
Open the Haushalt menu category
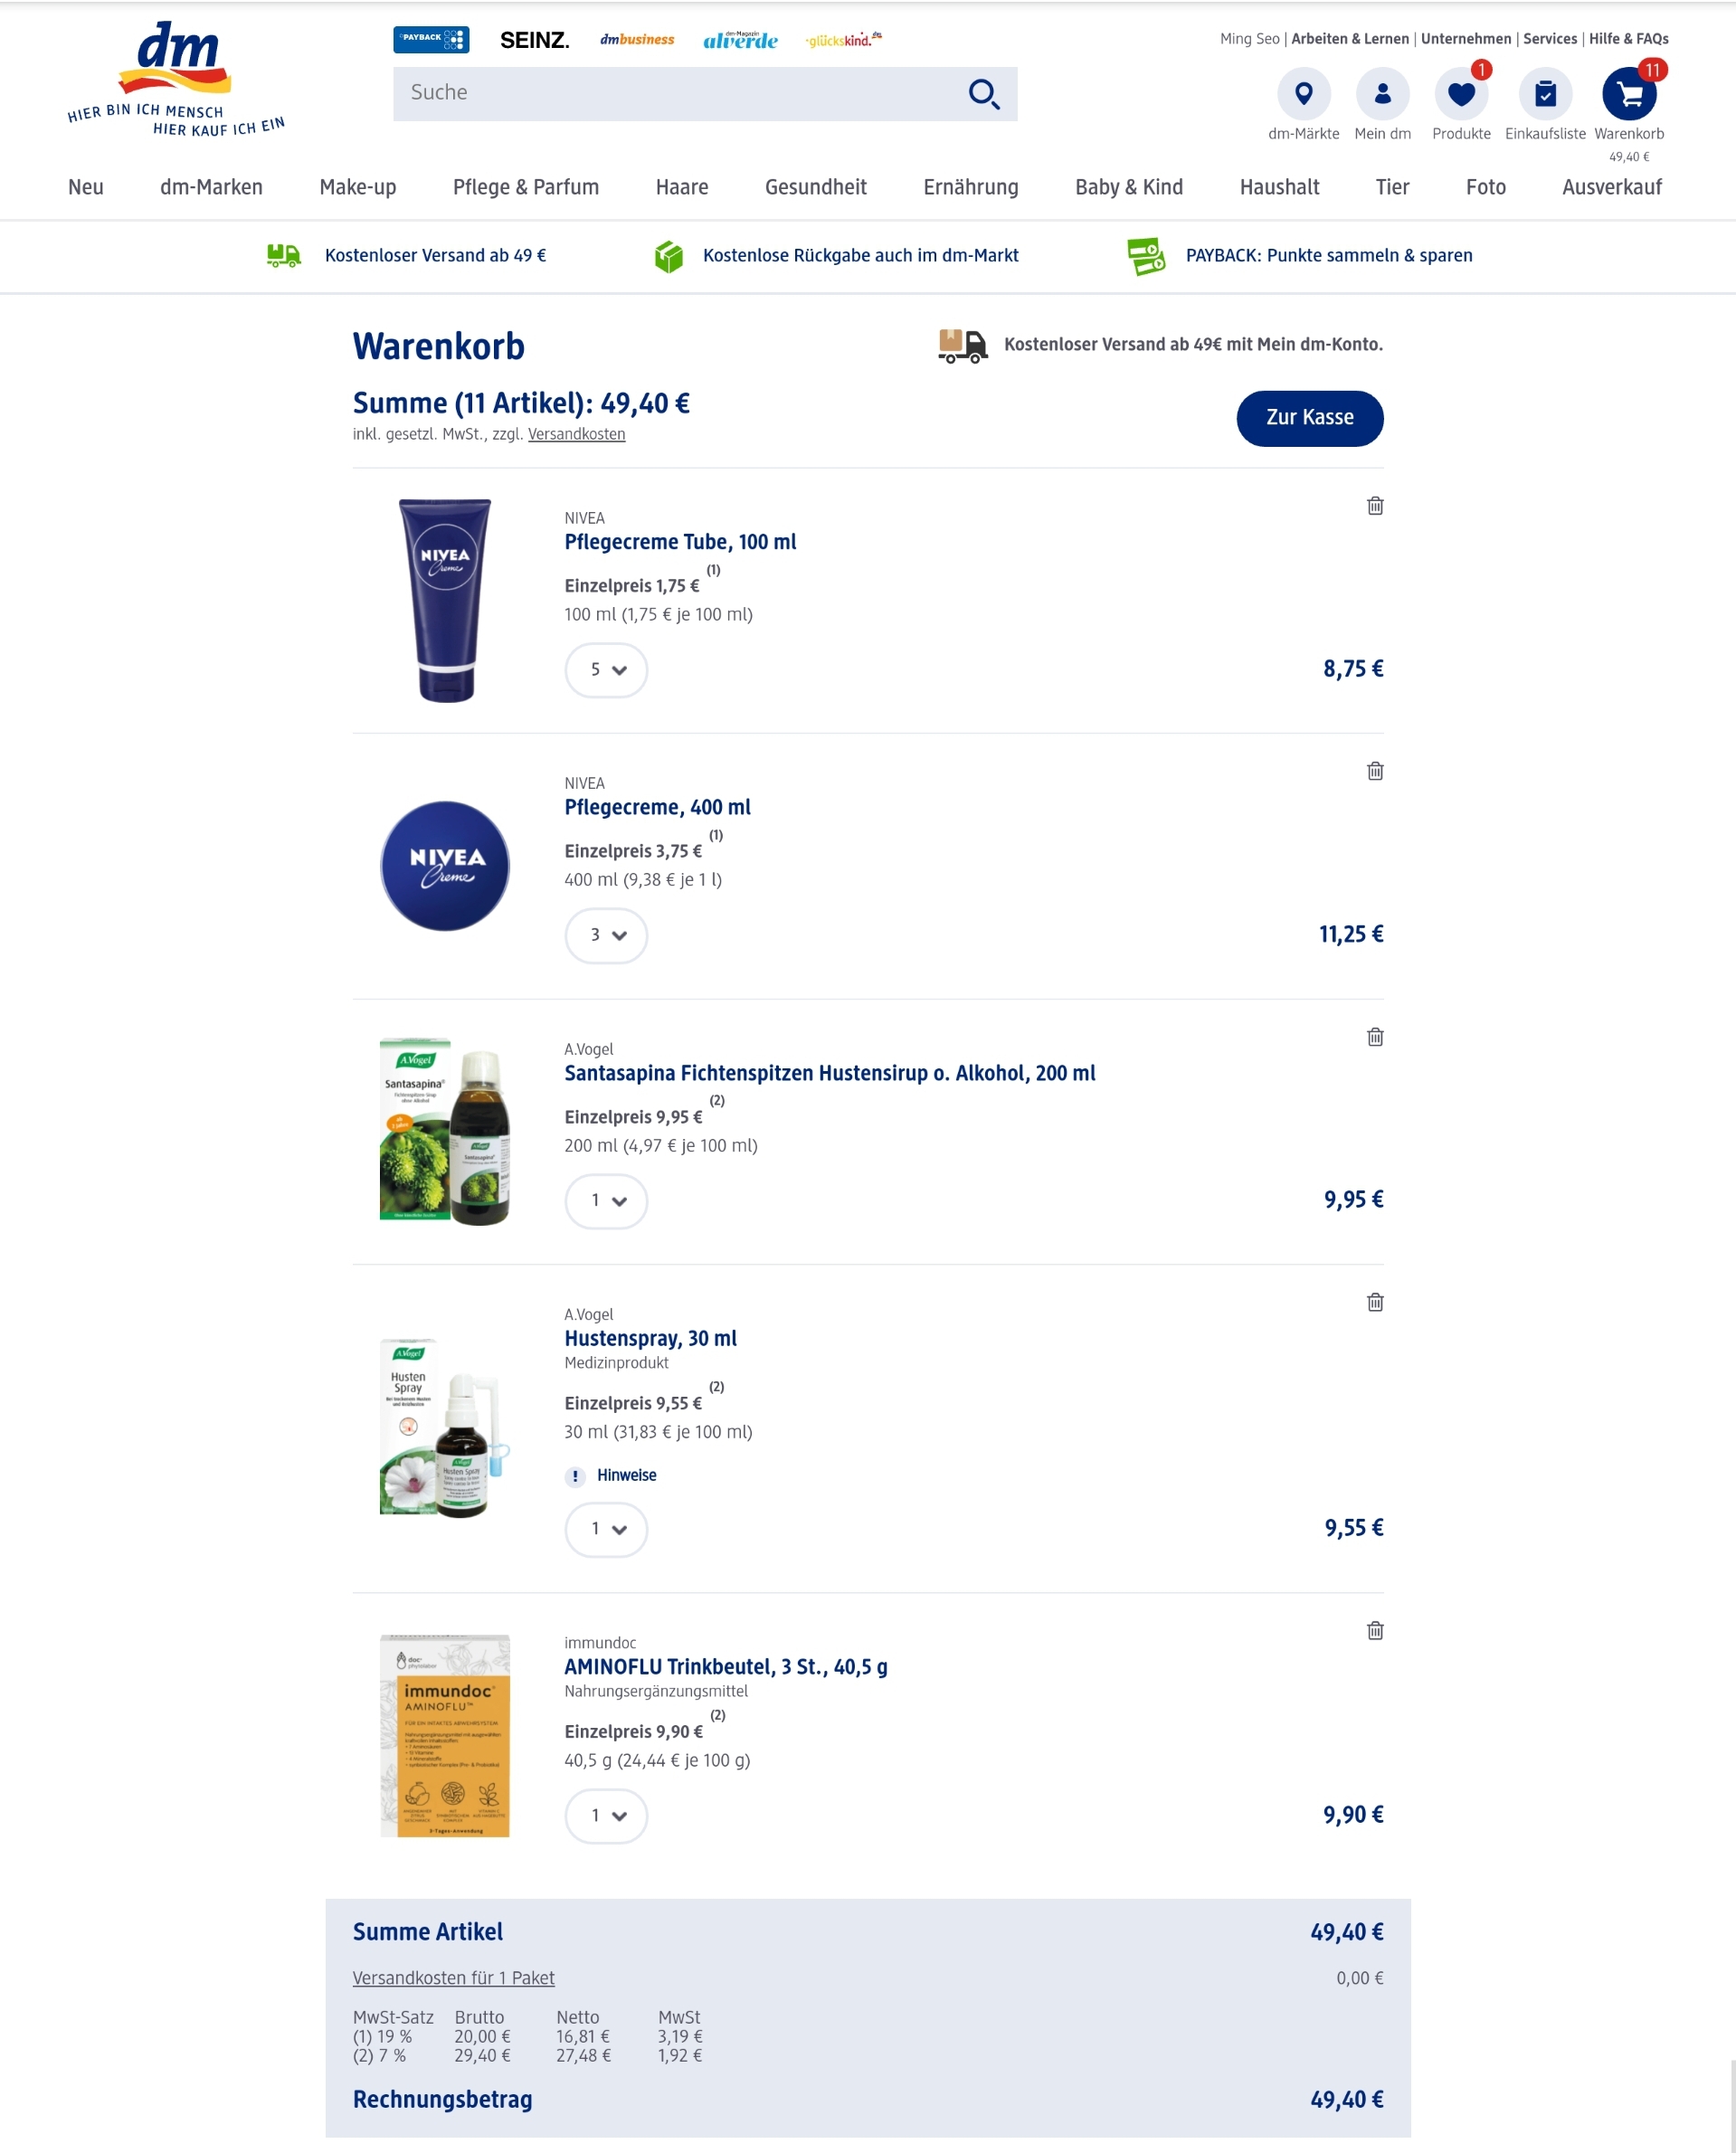[1279, 187]
